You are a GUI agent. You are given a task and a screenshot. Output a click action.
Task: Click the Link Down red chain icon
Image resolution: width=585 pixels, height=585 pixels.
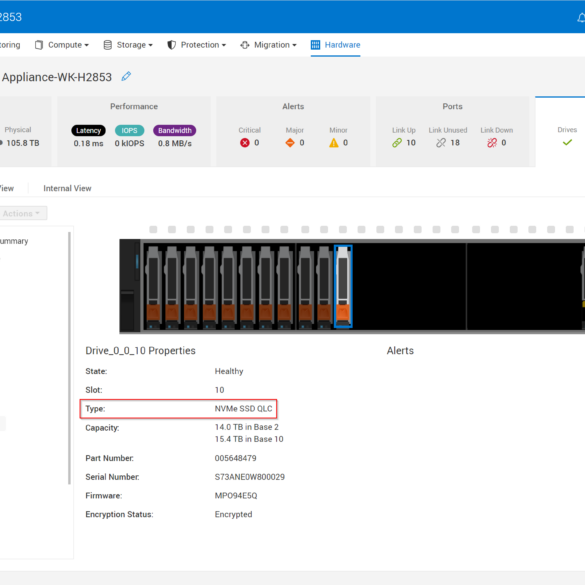point(492,143)
